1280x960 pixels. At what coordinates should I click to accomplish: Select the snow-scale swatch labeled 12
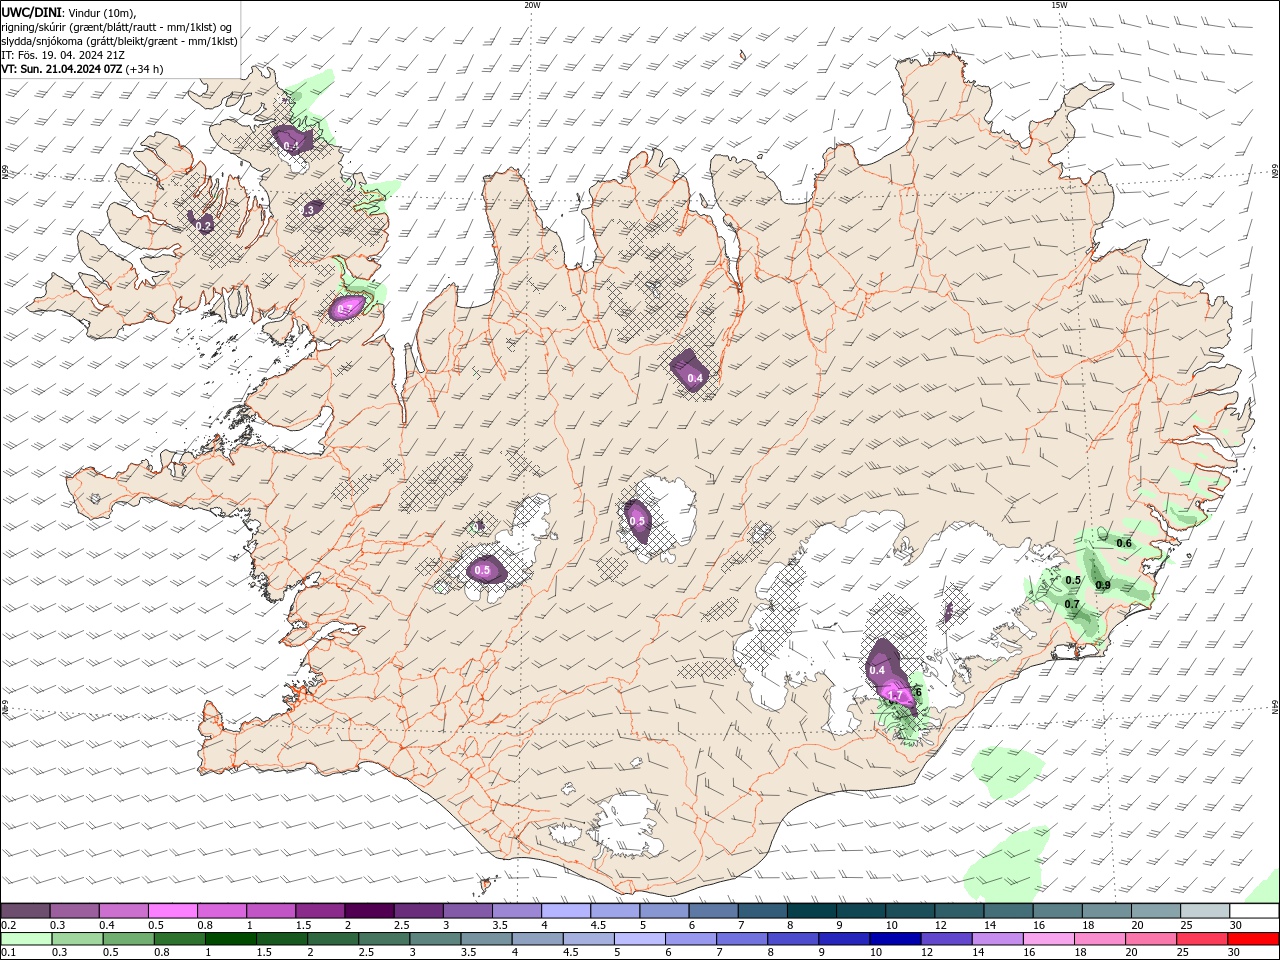tap(959, 910)
